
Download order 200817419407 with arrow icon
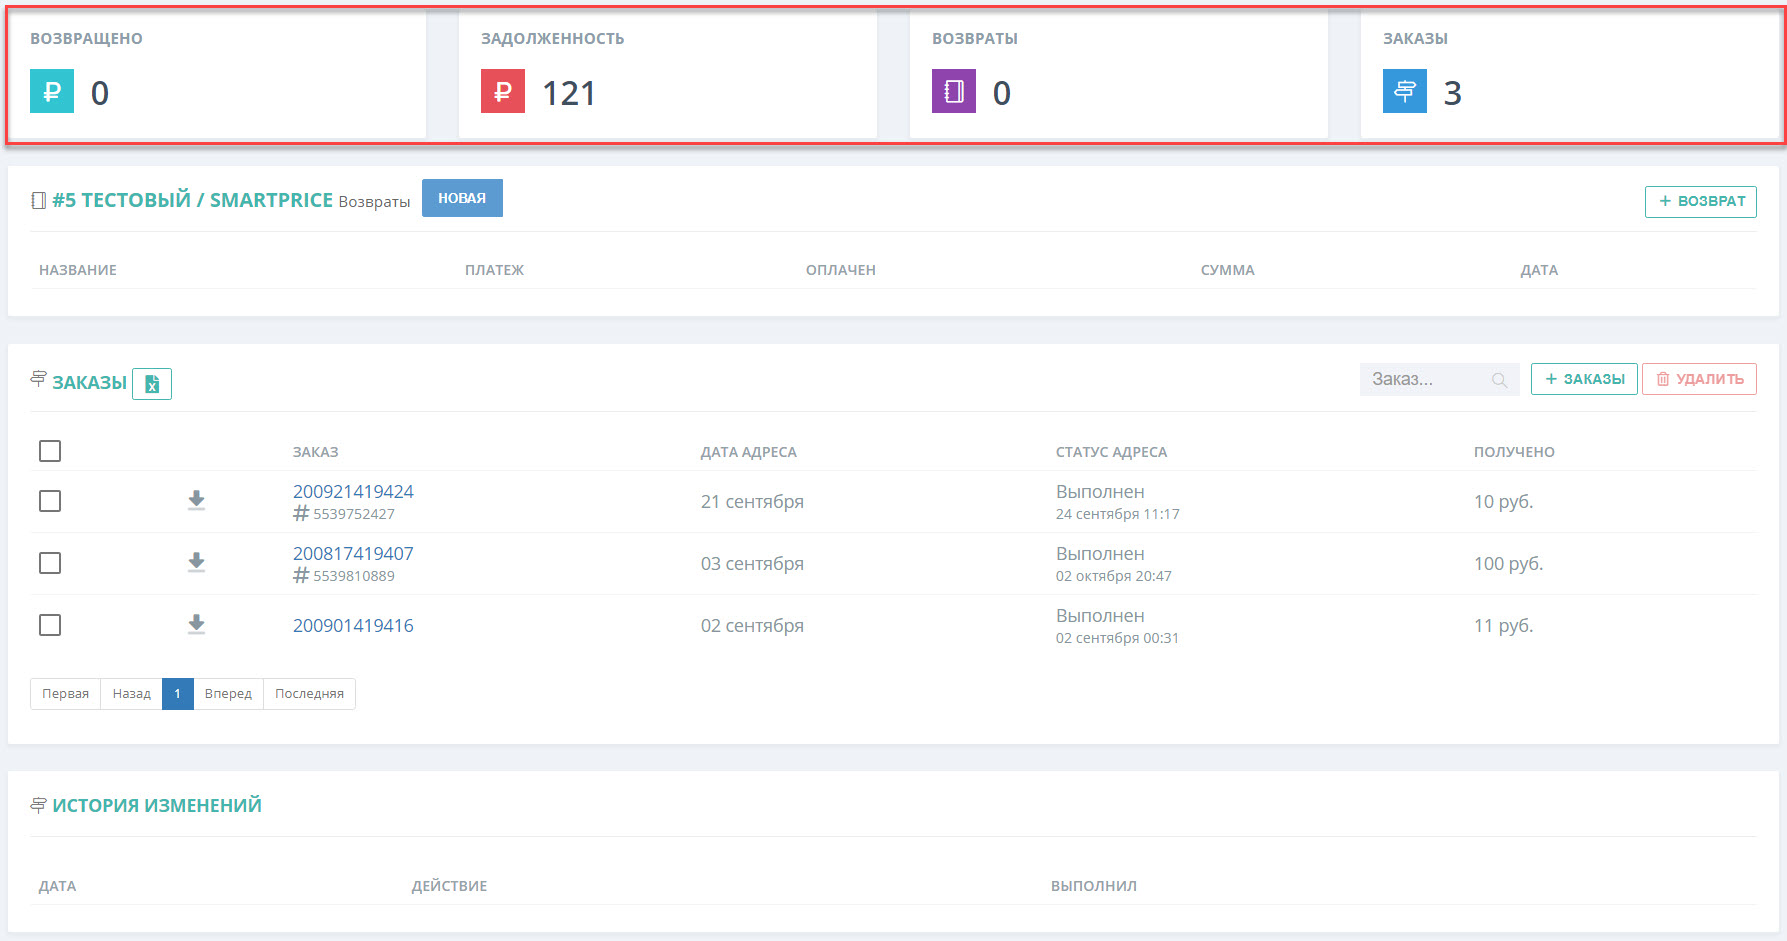coord(197,562)
